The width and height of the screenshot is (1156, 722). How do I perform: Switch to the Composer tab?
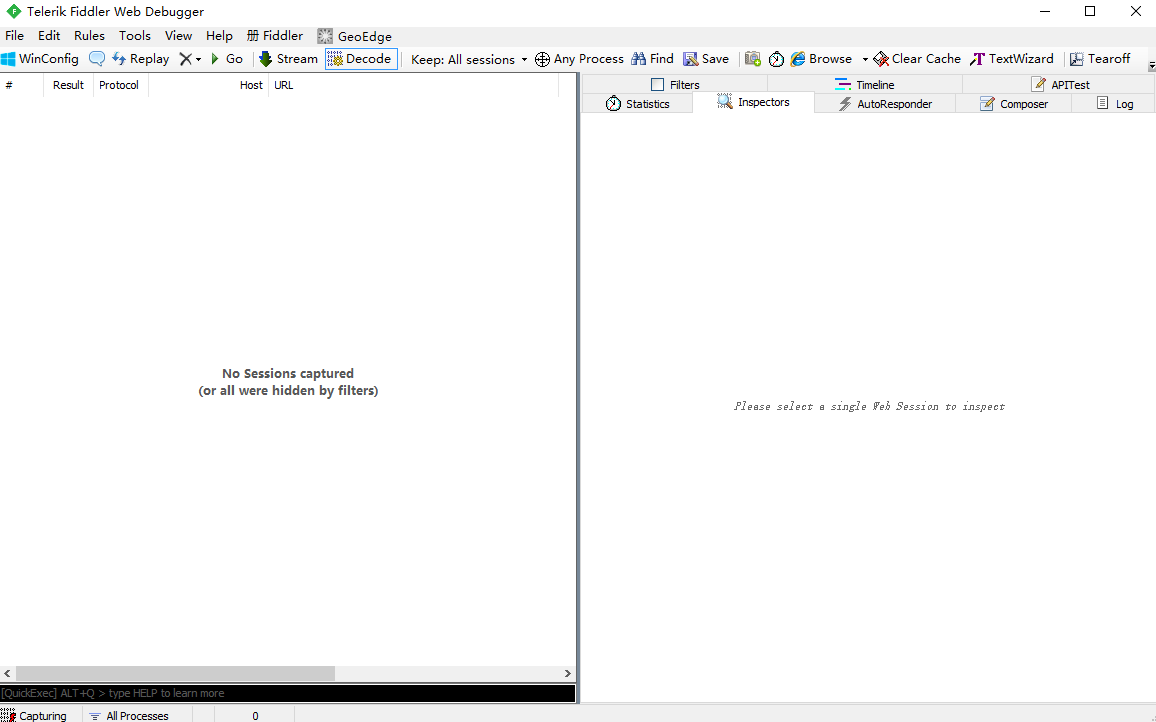[1014, 104]
